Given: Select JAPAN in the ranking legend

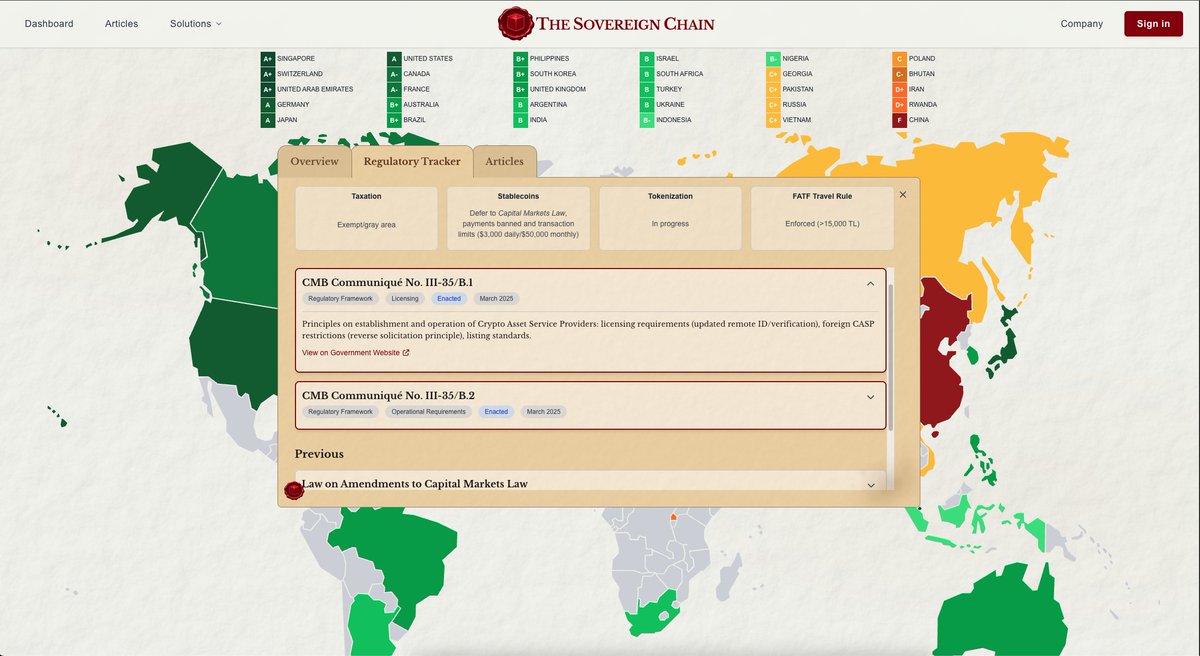Looking at the screenshot, I should [x=288, y=120].
